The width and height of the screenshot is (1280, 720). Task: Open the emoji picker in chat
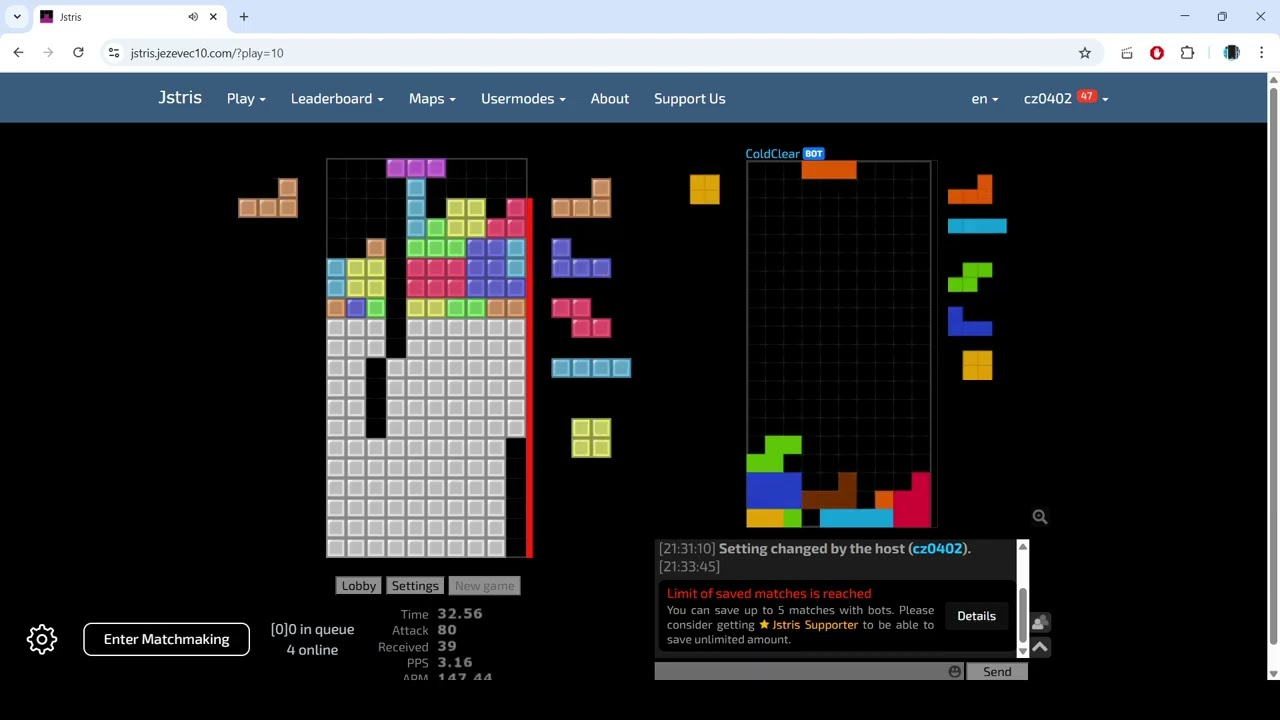pos(955,672)
